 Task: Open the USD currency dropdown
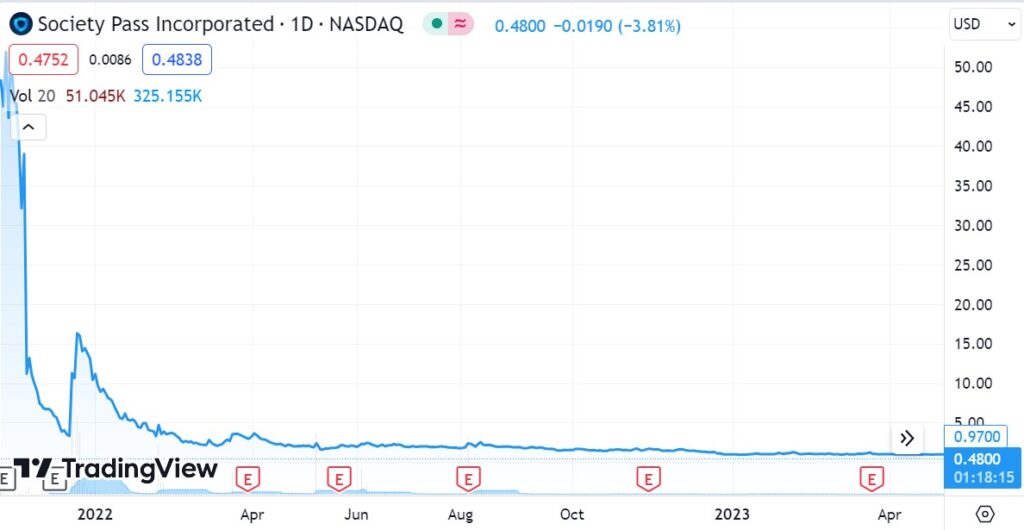(x=984, y=24)
